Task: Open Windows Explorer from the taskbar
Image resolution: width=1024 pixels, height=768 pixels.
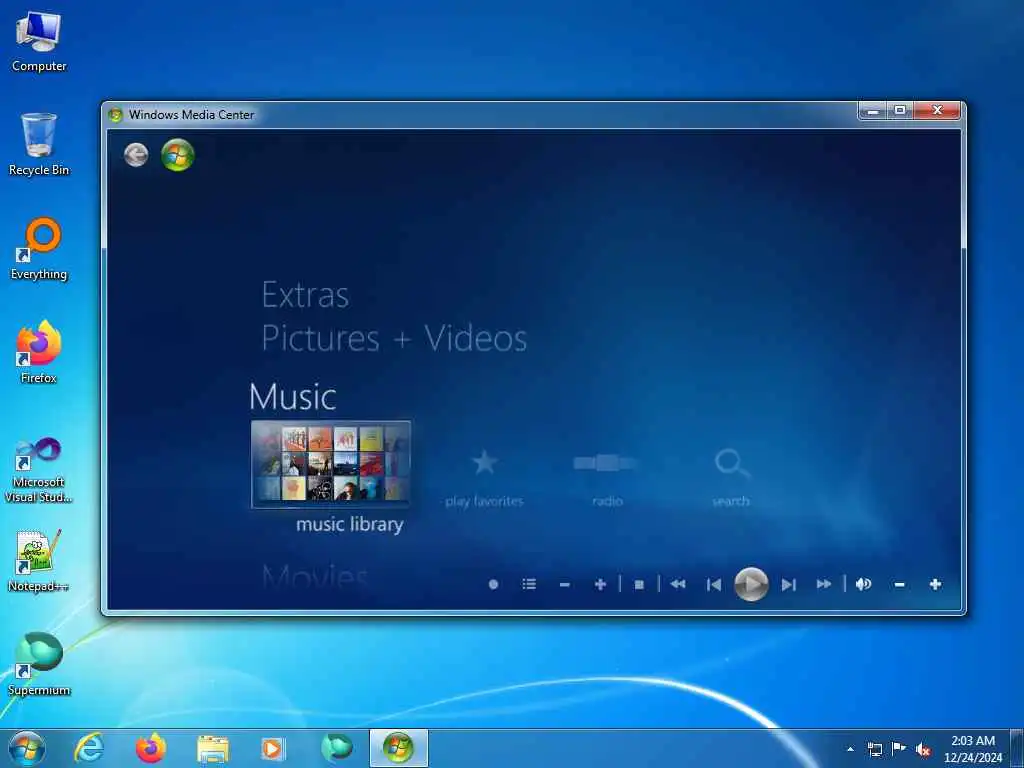Action: click(x=213, y=748)
